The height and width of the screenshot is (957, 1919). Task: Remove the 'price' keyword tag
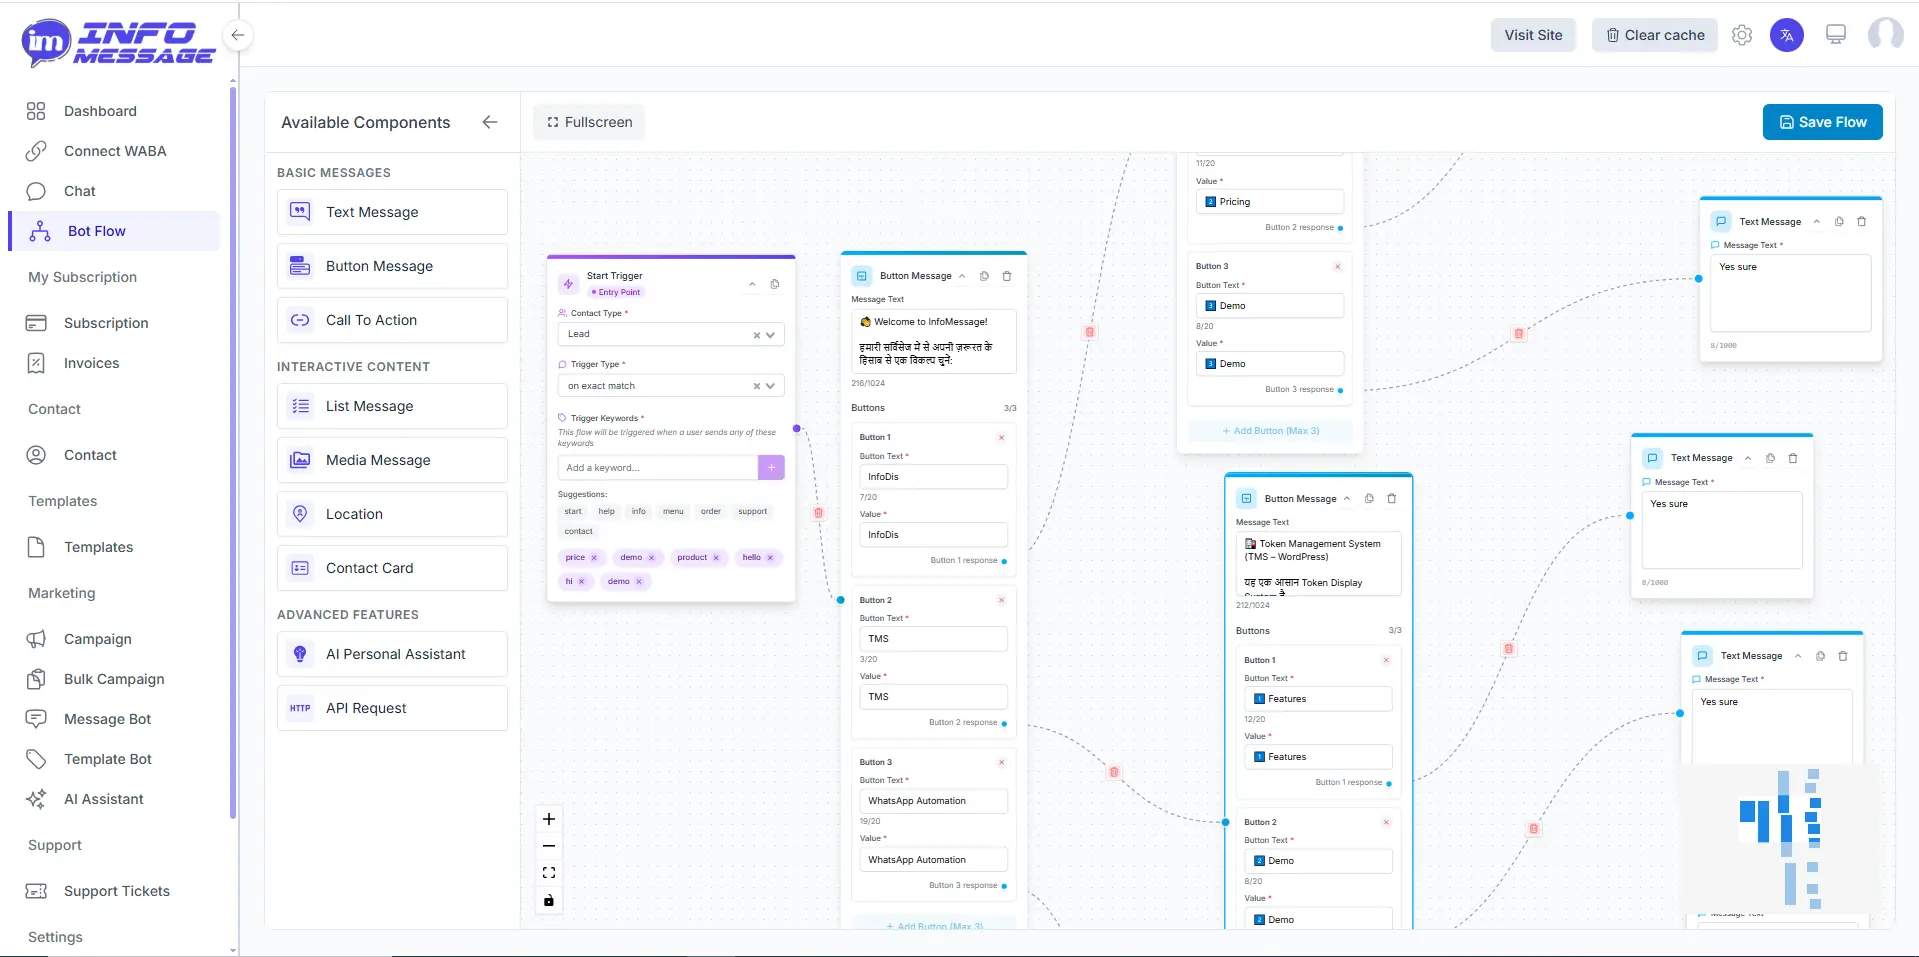click(594, 558)
